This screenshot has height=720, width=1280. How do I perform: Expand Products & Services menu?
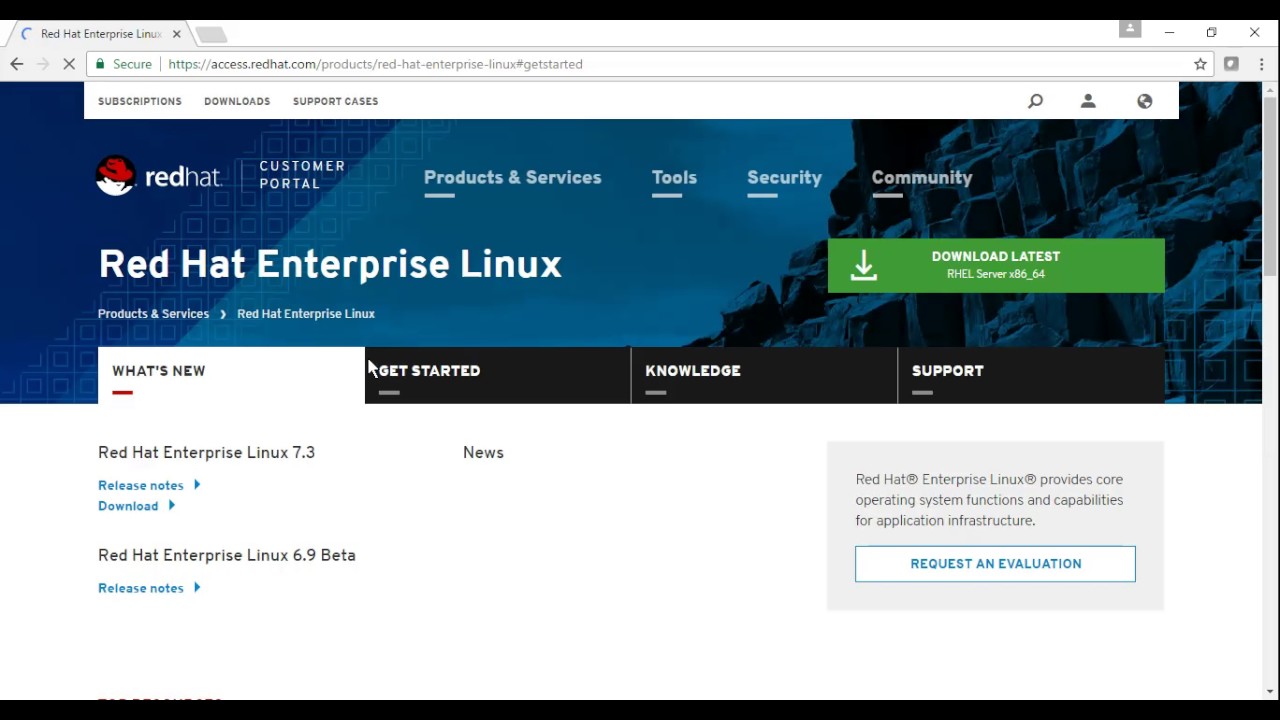pos(512,178)
